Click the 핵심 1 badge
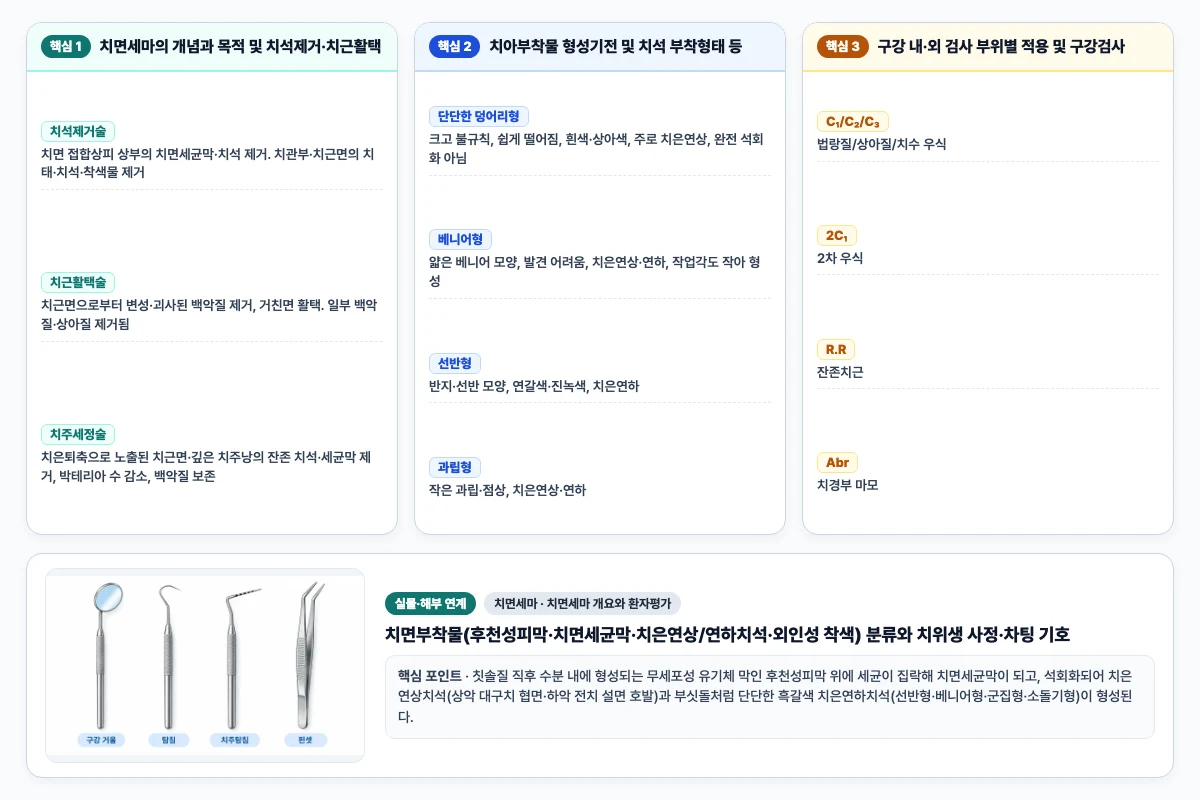 click(x=66, y=46)
